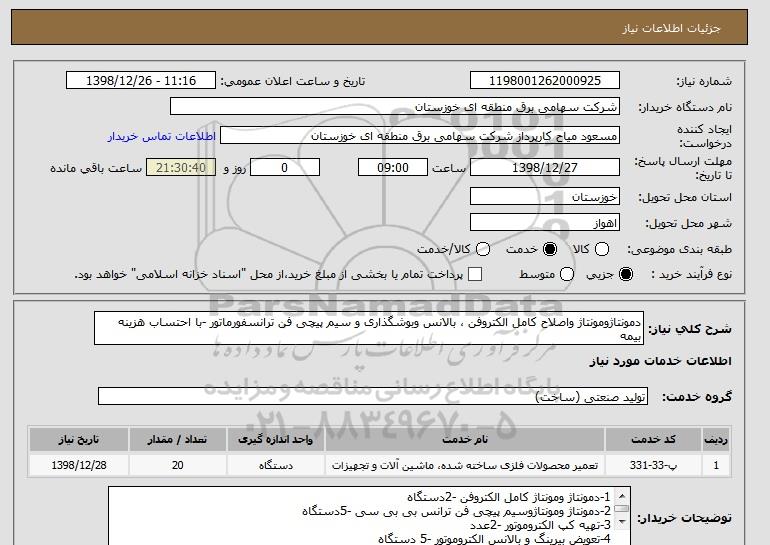Image resolution: width=770 pixels, height=545 pixels.
Task: Click the توضیحات خریدار label
Action: [x=684, y=518]
